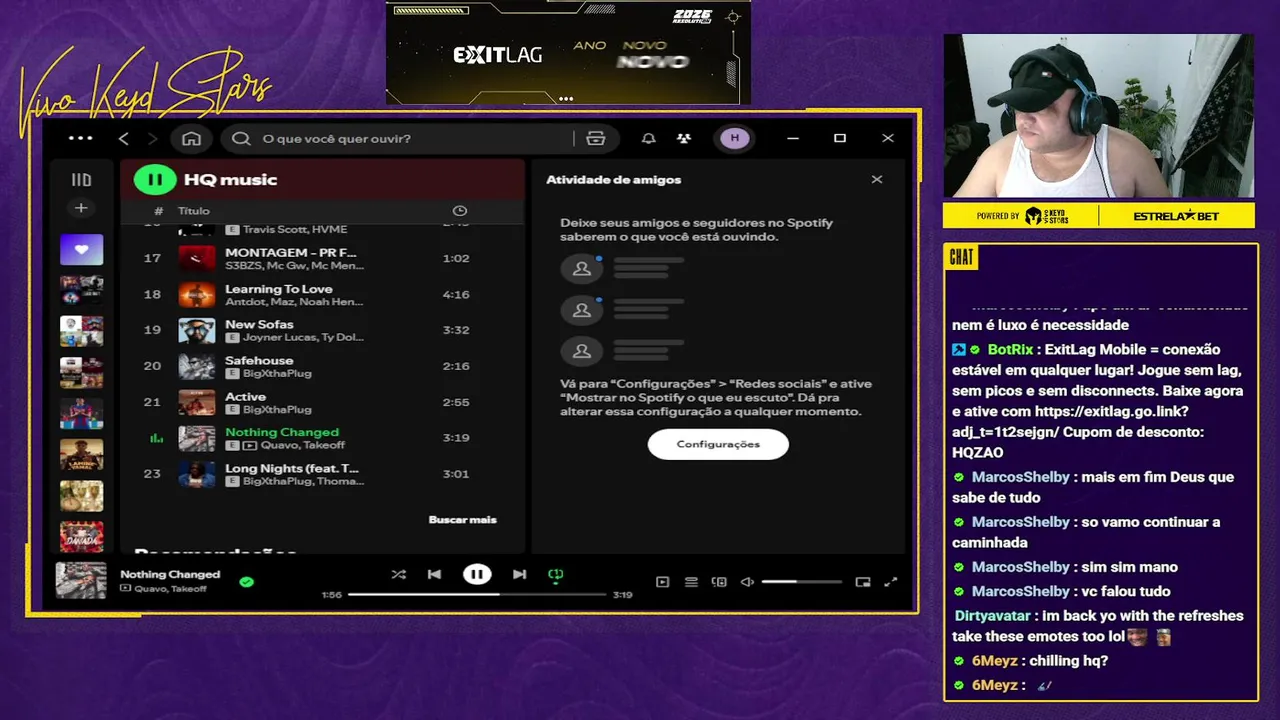1280x720 pixels.
Task: Pause the HQ music playlist with the green button
Action: coord(155,180)
